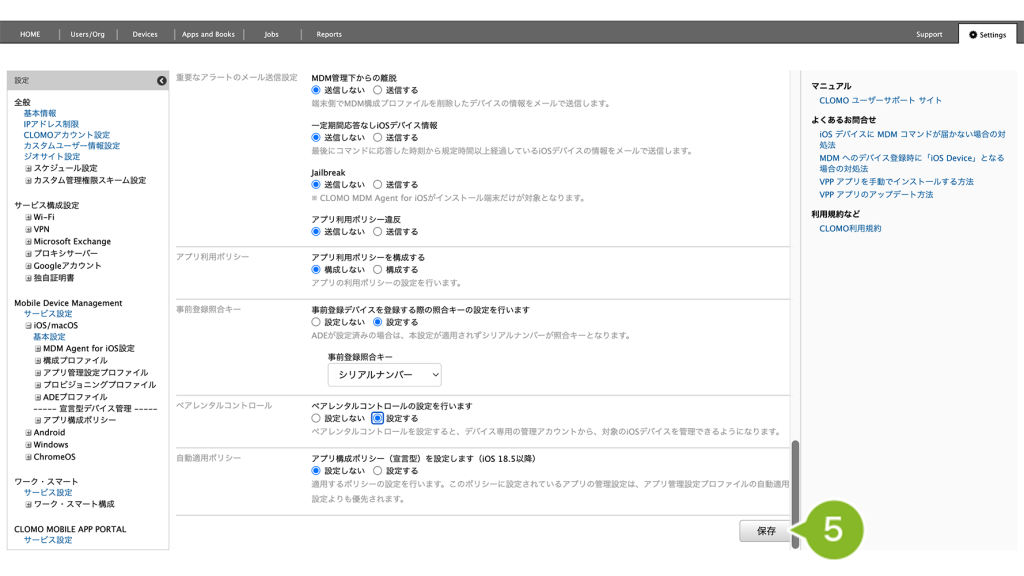Open the Reports menu tab
This screenshot has height=576, width=1024.
pyautogui.click(x=329, y=34)
